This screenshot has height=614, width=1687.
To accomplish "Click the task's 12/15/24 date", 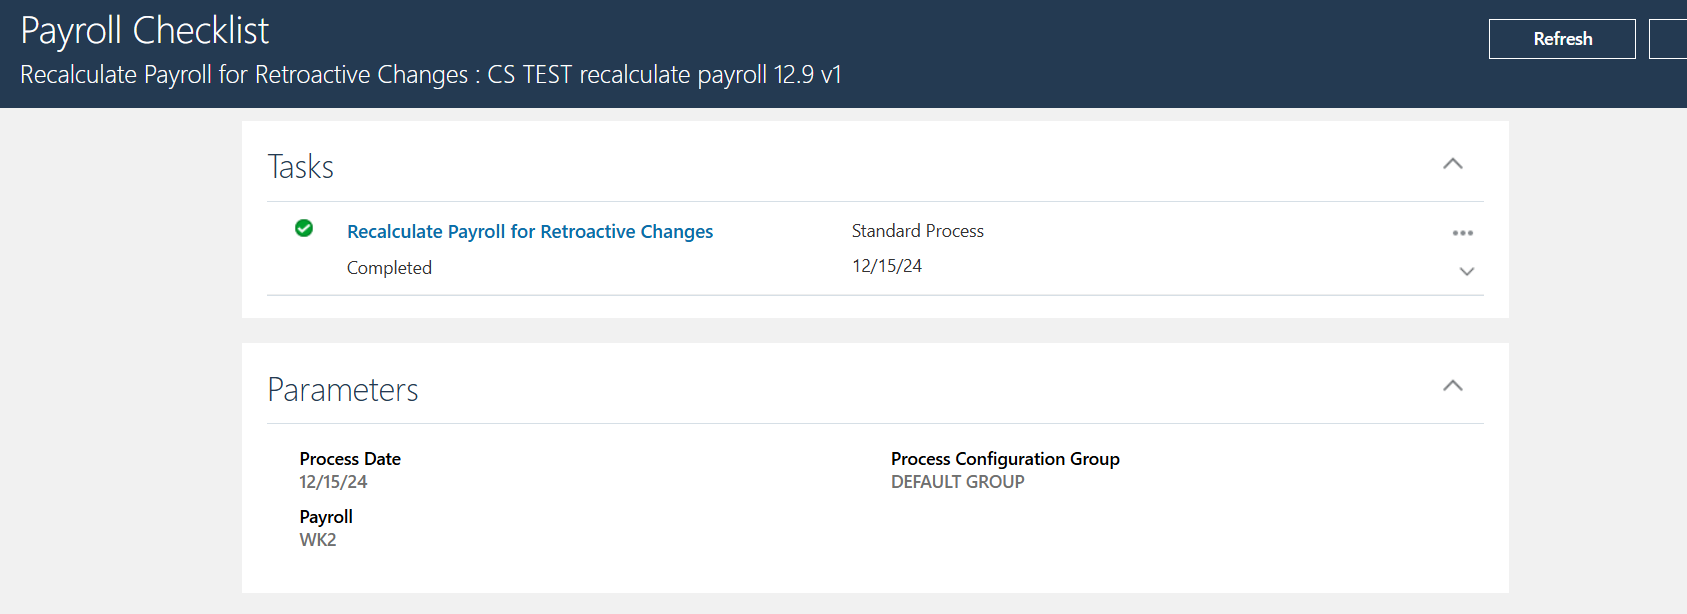I will tap(887, 266).
